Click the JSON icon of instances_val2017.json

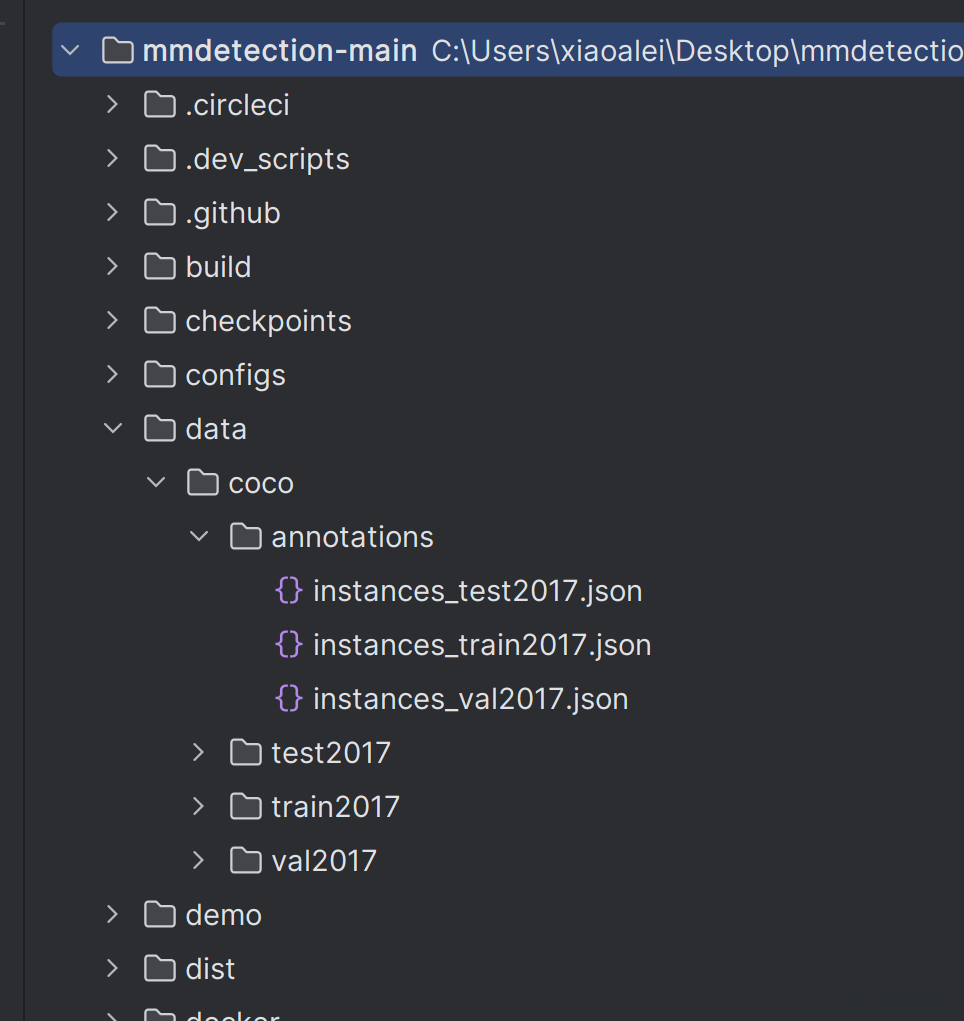click(288, 699)
